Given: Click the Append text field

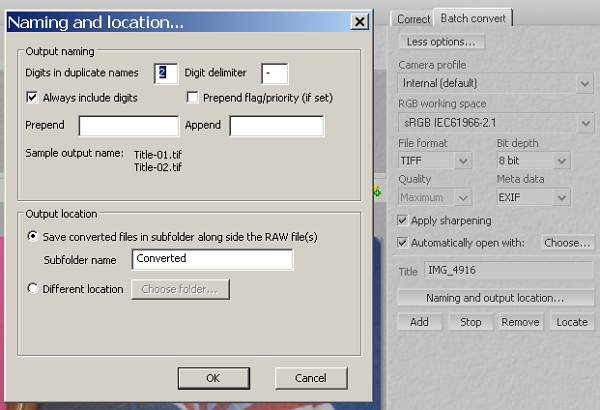Looking at the screenshot, I should click(x=277, y=126).
